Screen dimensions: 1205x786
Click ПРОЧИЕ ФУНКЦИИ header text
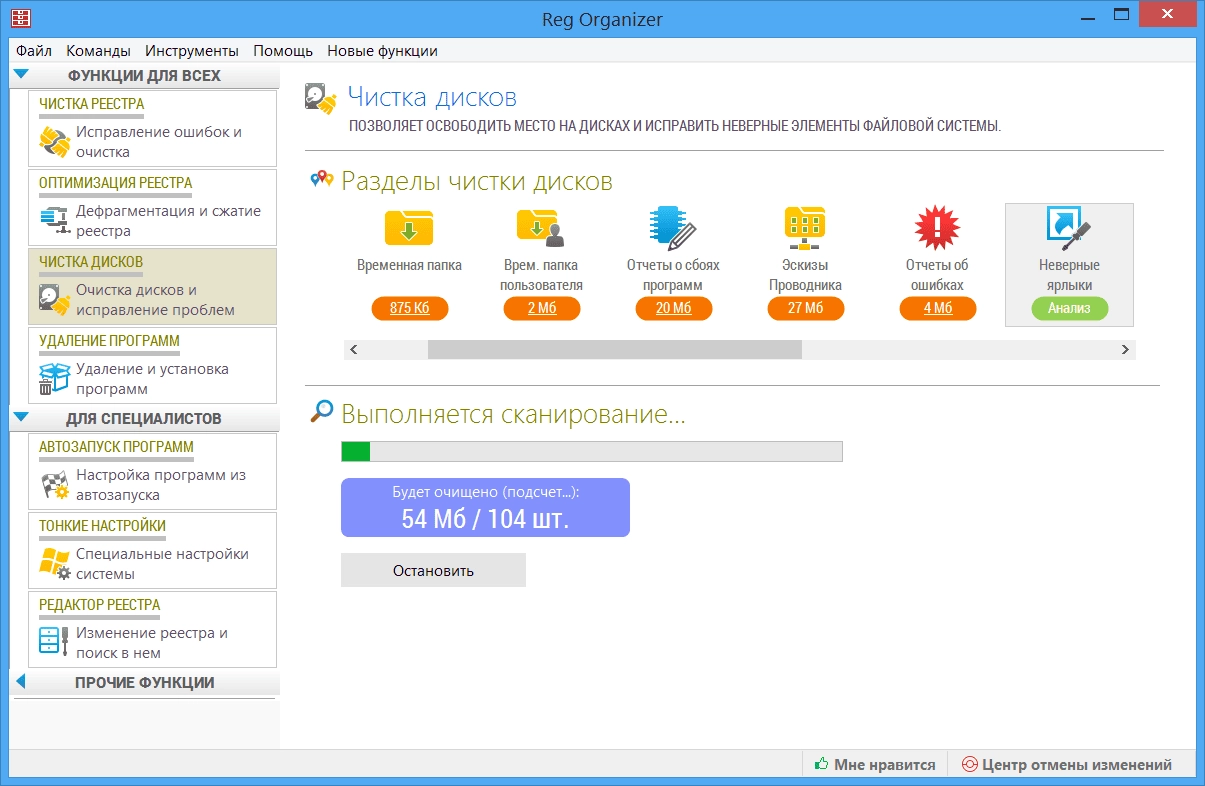coord(145,683)
